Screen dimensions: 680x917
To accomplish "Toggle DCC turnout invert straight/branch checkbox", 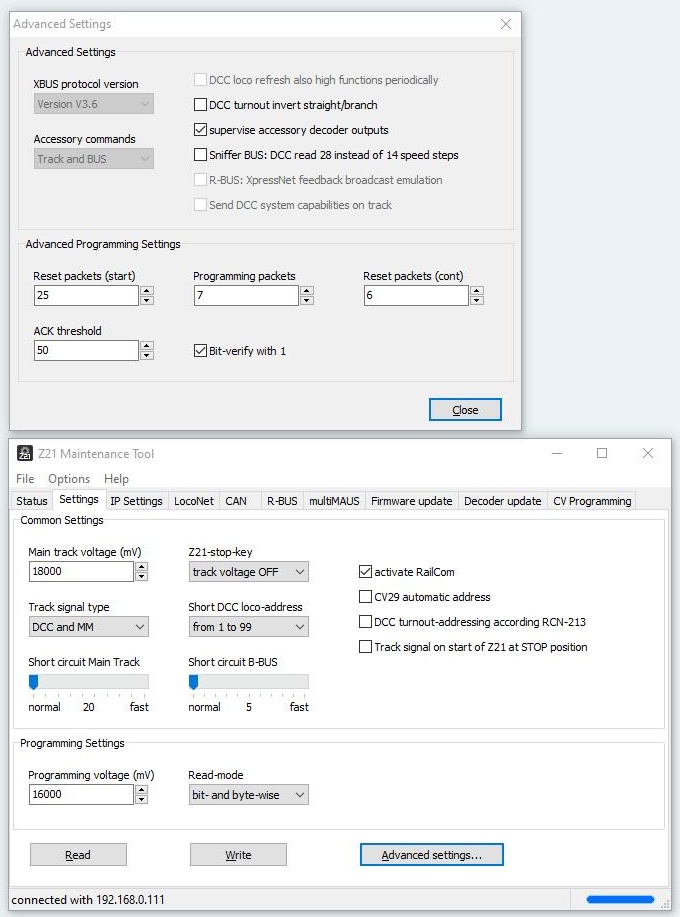I will pos(200,105).
